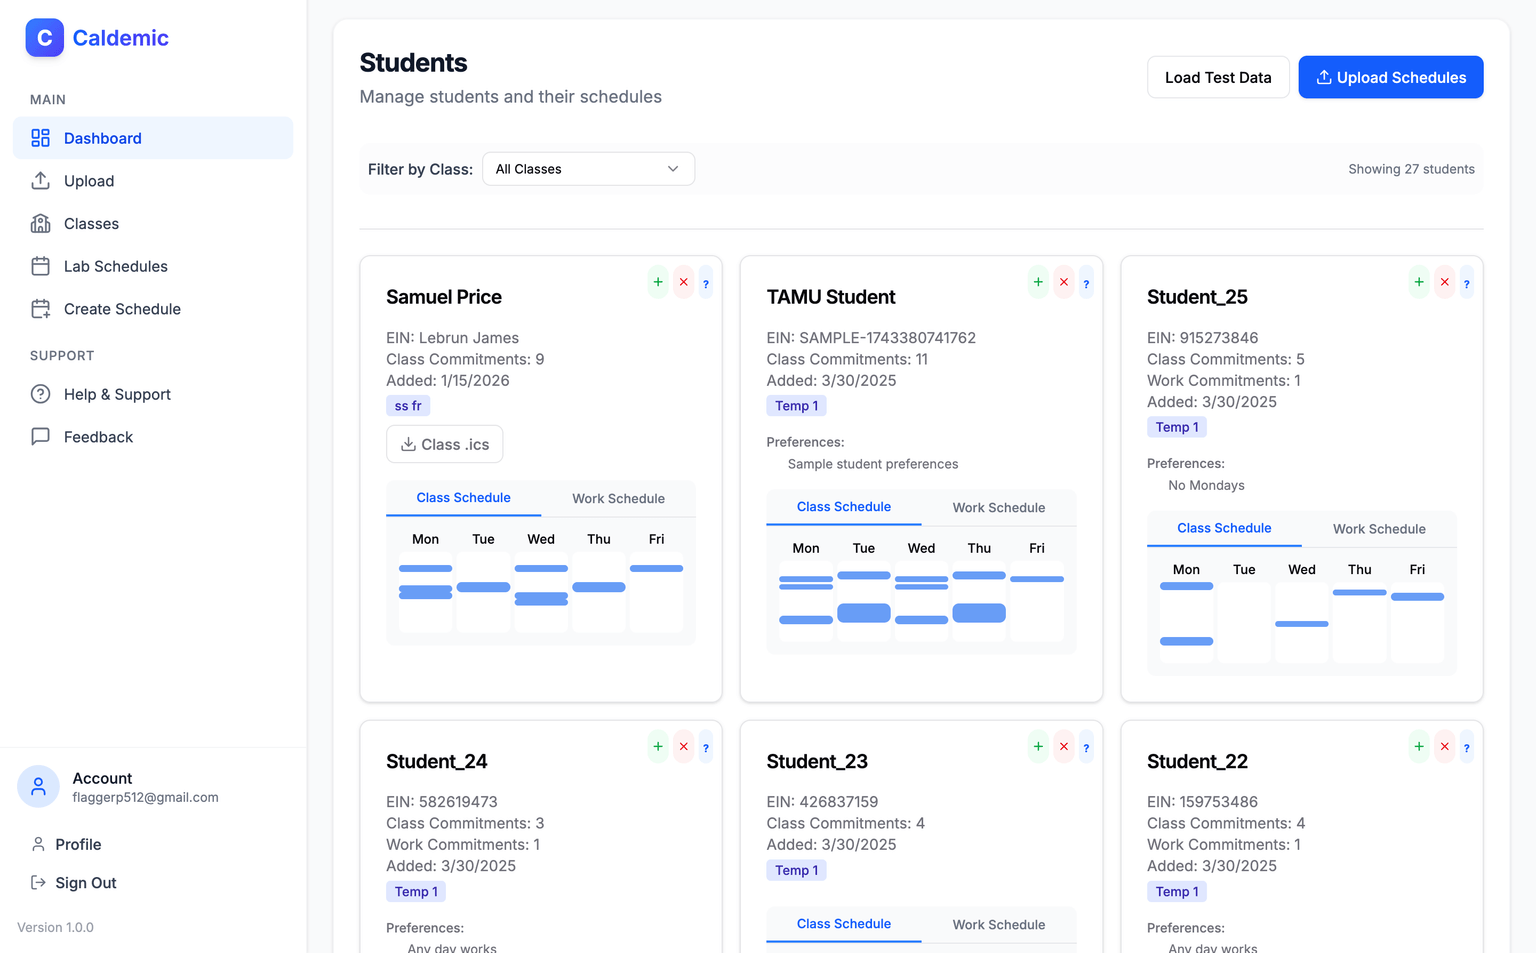Click 'Sample student preferences' text

(x=873, y=464)
